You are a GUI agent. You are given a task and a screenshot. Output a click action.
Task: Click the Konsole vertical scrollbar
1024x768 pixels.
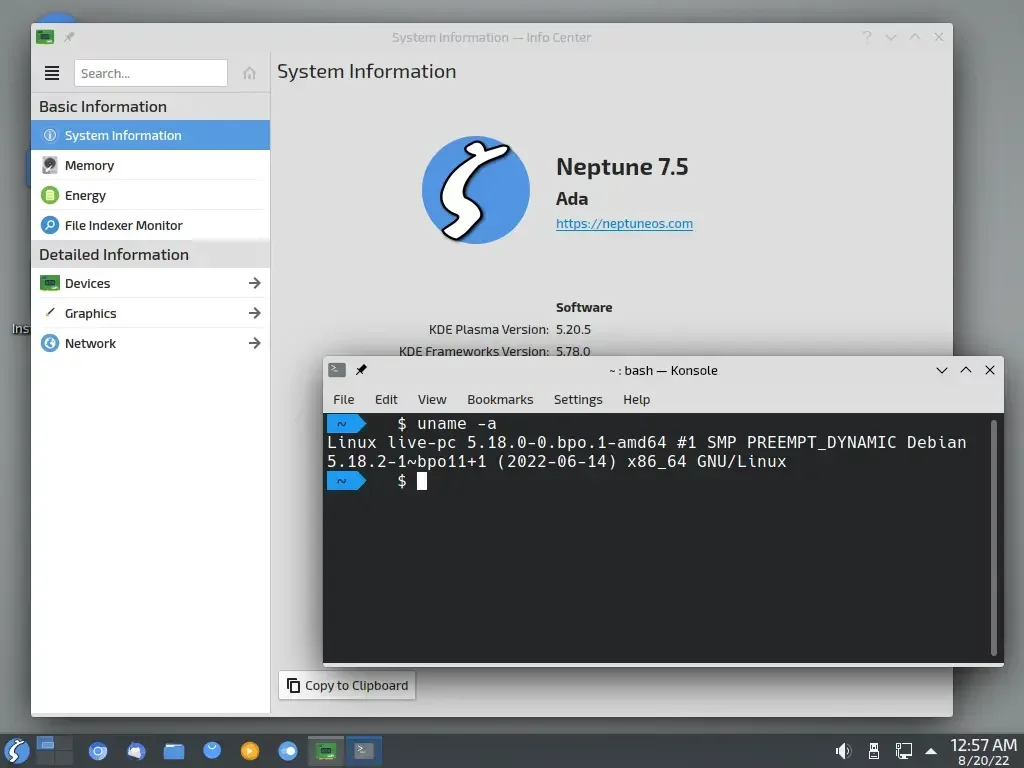coord(994,537)
